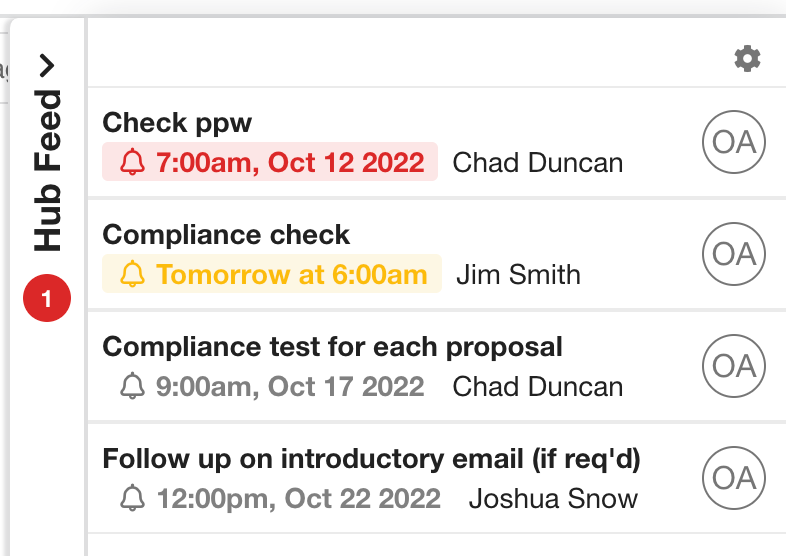786x556 pixels.
Task: Click the bell for Compliance test reminder
Action: pyautogui.click(x=132, y=386)
